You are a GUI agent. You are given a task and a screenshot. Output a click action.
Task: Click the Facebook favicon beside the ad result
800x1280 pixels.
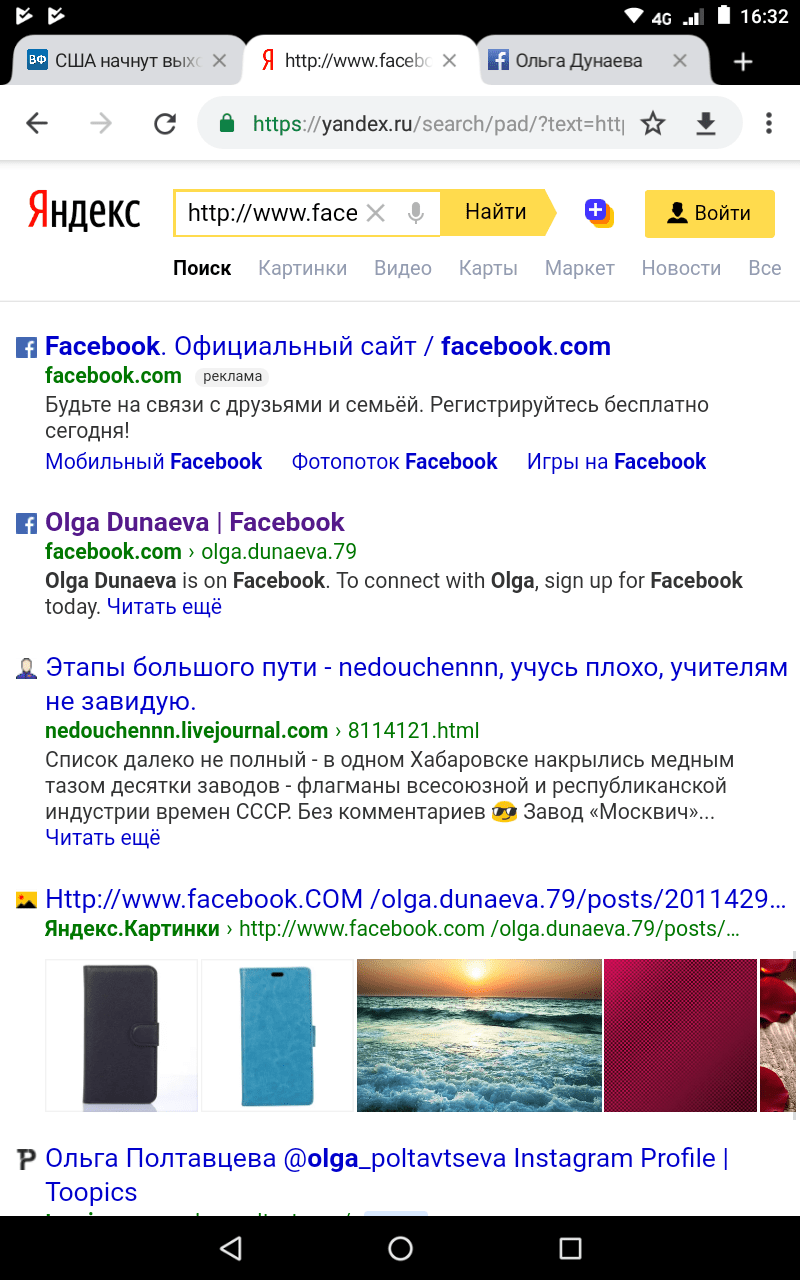point(26,348)
